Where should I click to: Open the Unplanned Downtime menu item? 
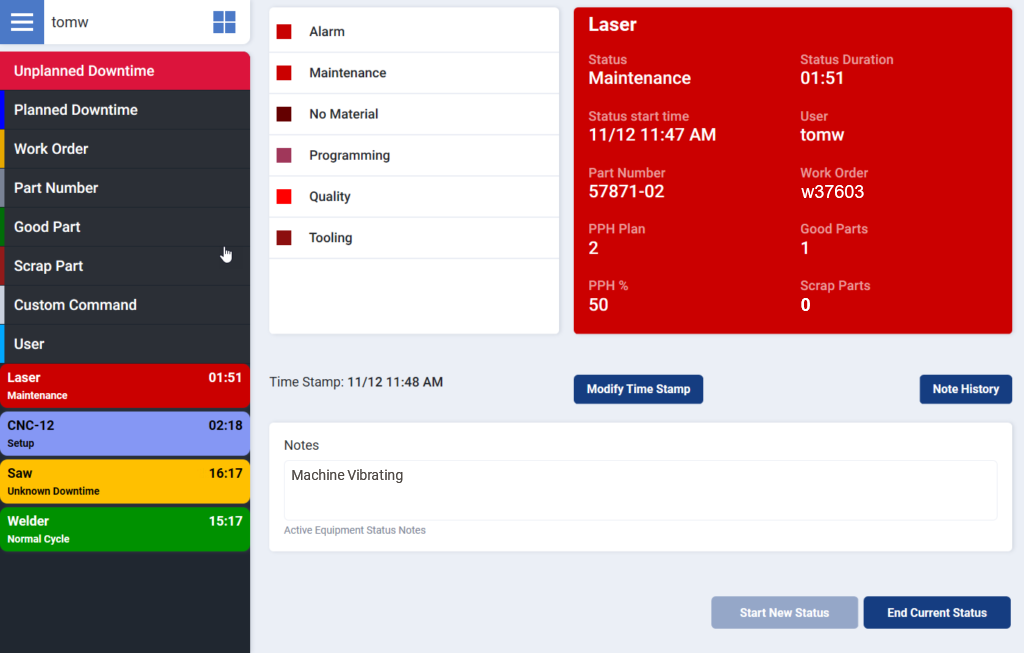point(125,71)
